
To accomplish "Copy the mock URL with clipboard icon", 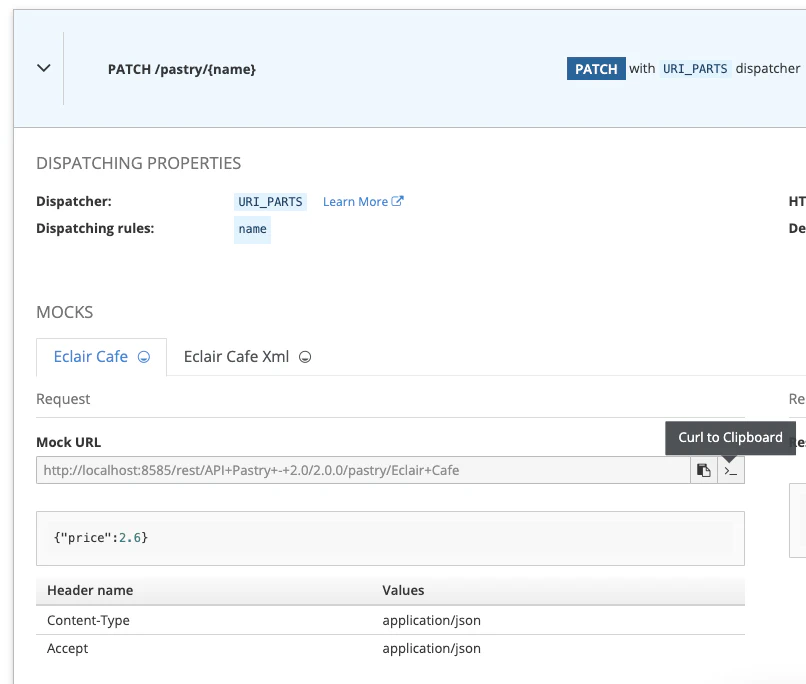I will pos(704,470).
